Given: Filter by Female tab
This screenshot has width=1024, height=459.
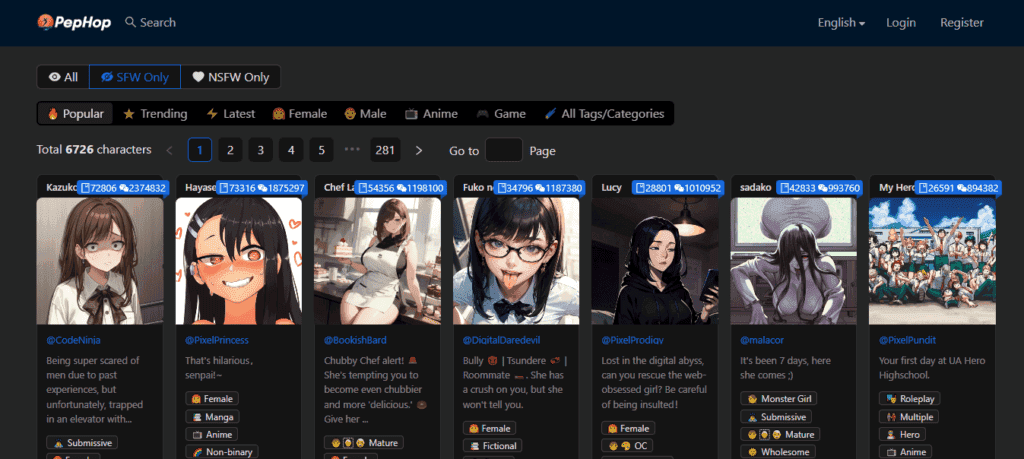Looking at the screenshot, I should [x=301, y=114].
